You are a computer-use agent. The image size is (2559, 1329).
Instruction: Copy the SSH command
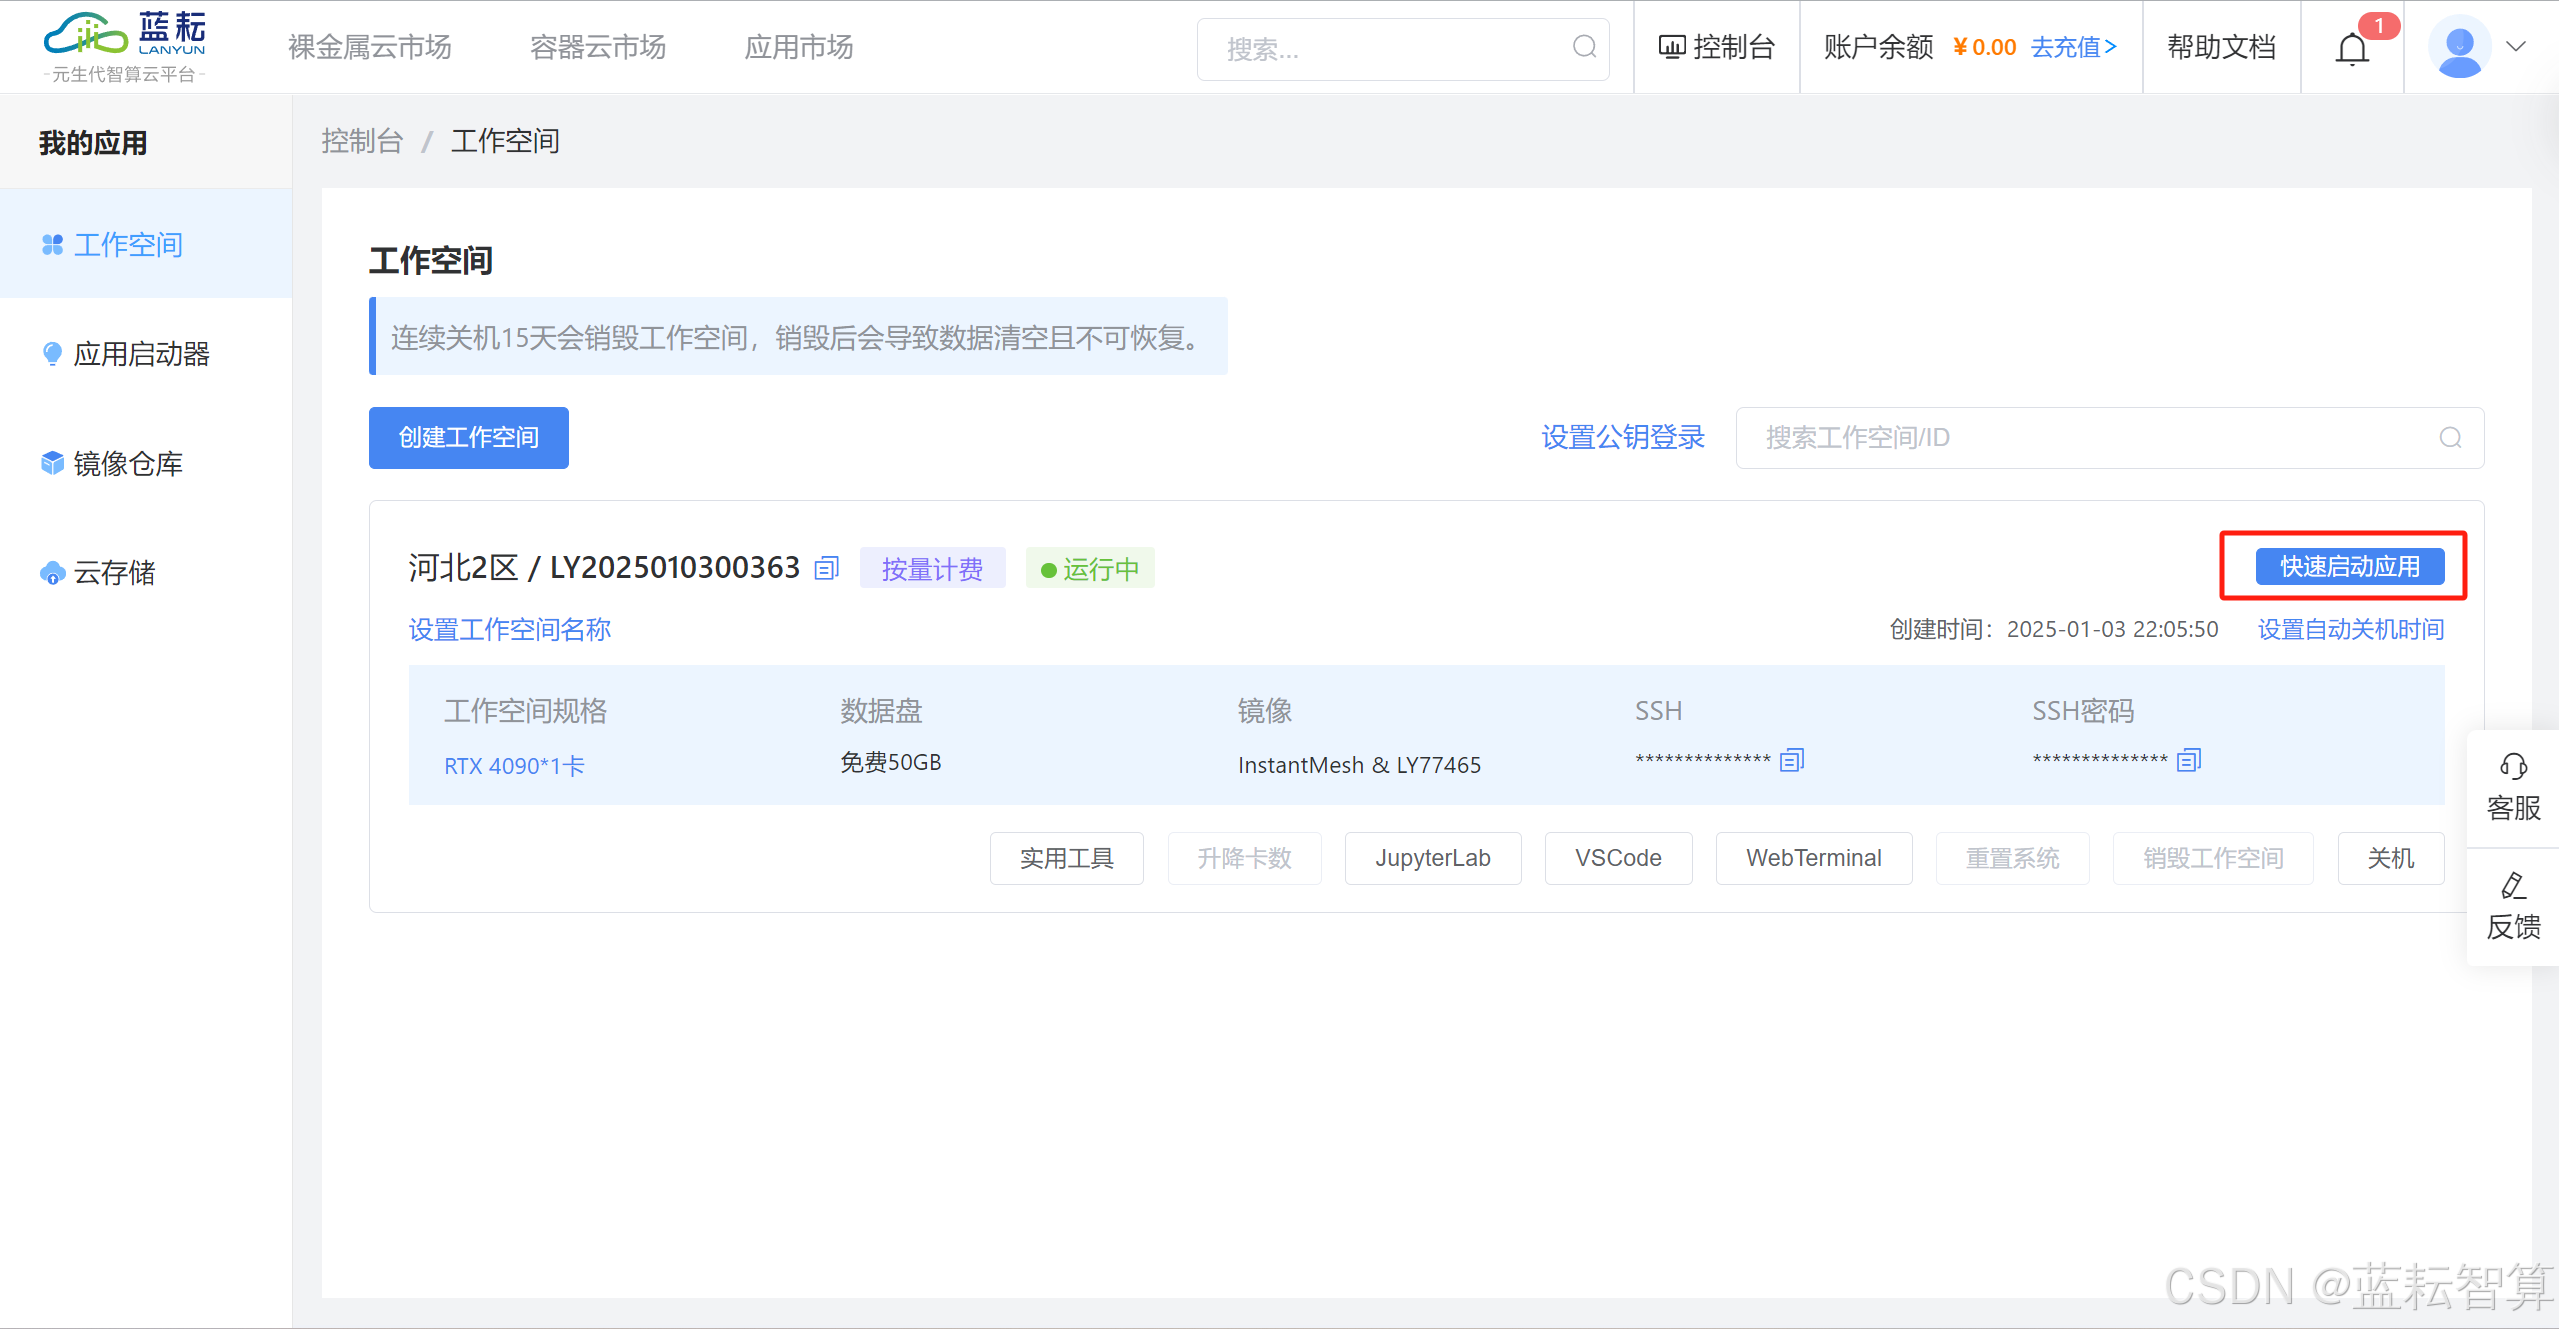(x=1792, y=761)
